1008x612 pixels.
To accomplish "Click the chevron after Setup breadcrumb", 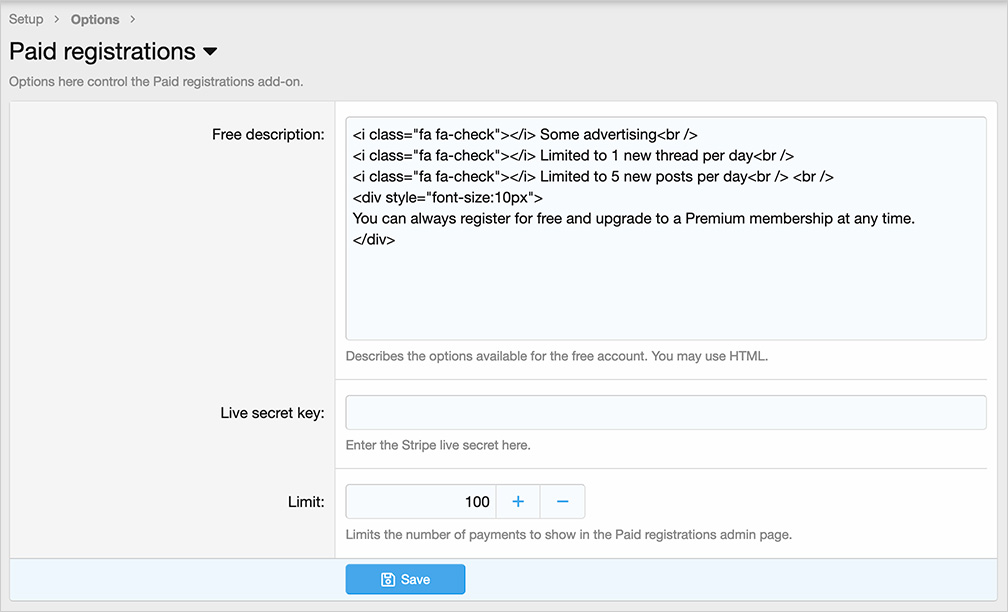I will tap(57, 19).
